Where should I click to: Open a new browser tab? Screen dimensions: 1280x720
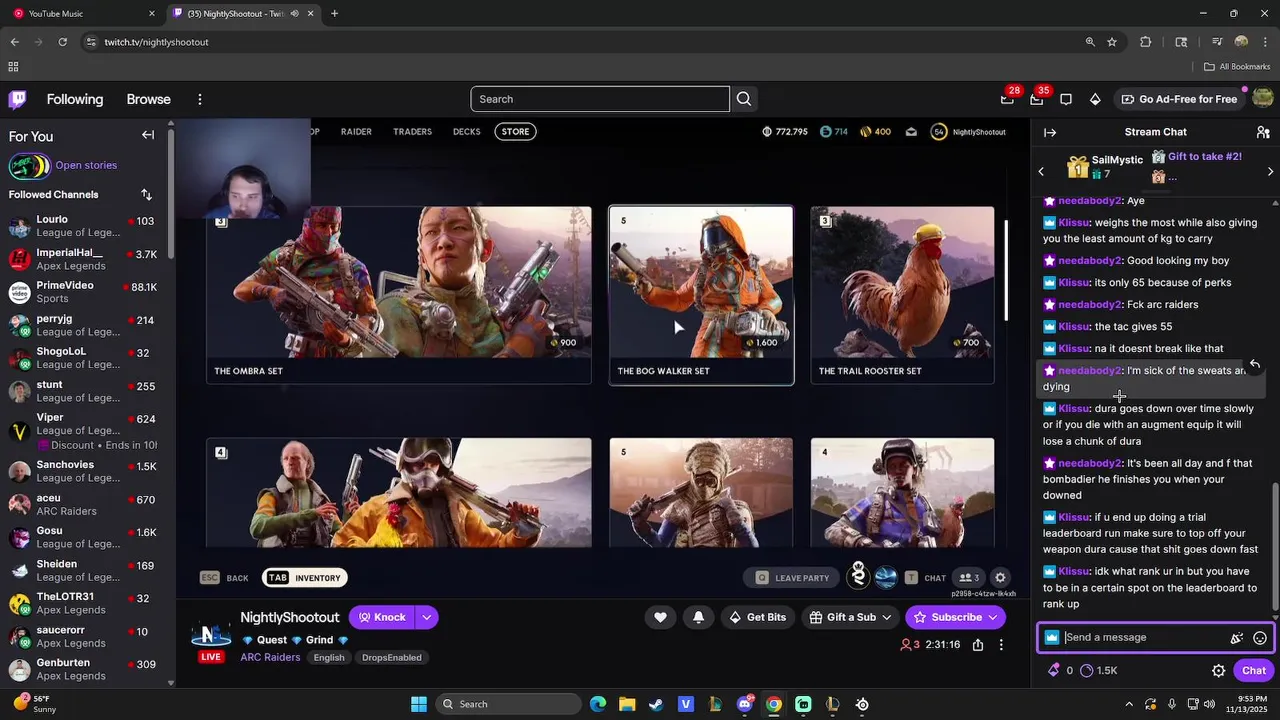(334, 13)
